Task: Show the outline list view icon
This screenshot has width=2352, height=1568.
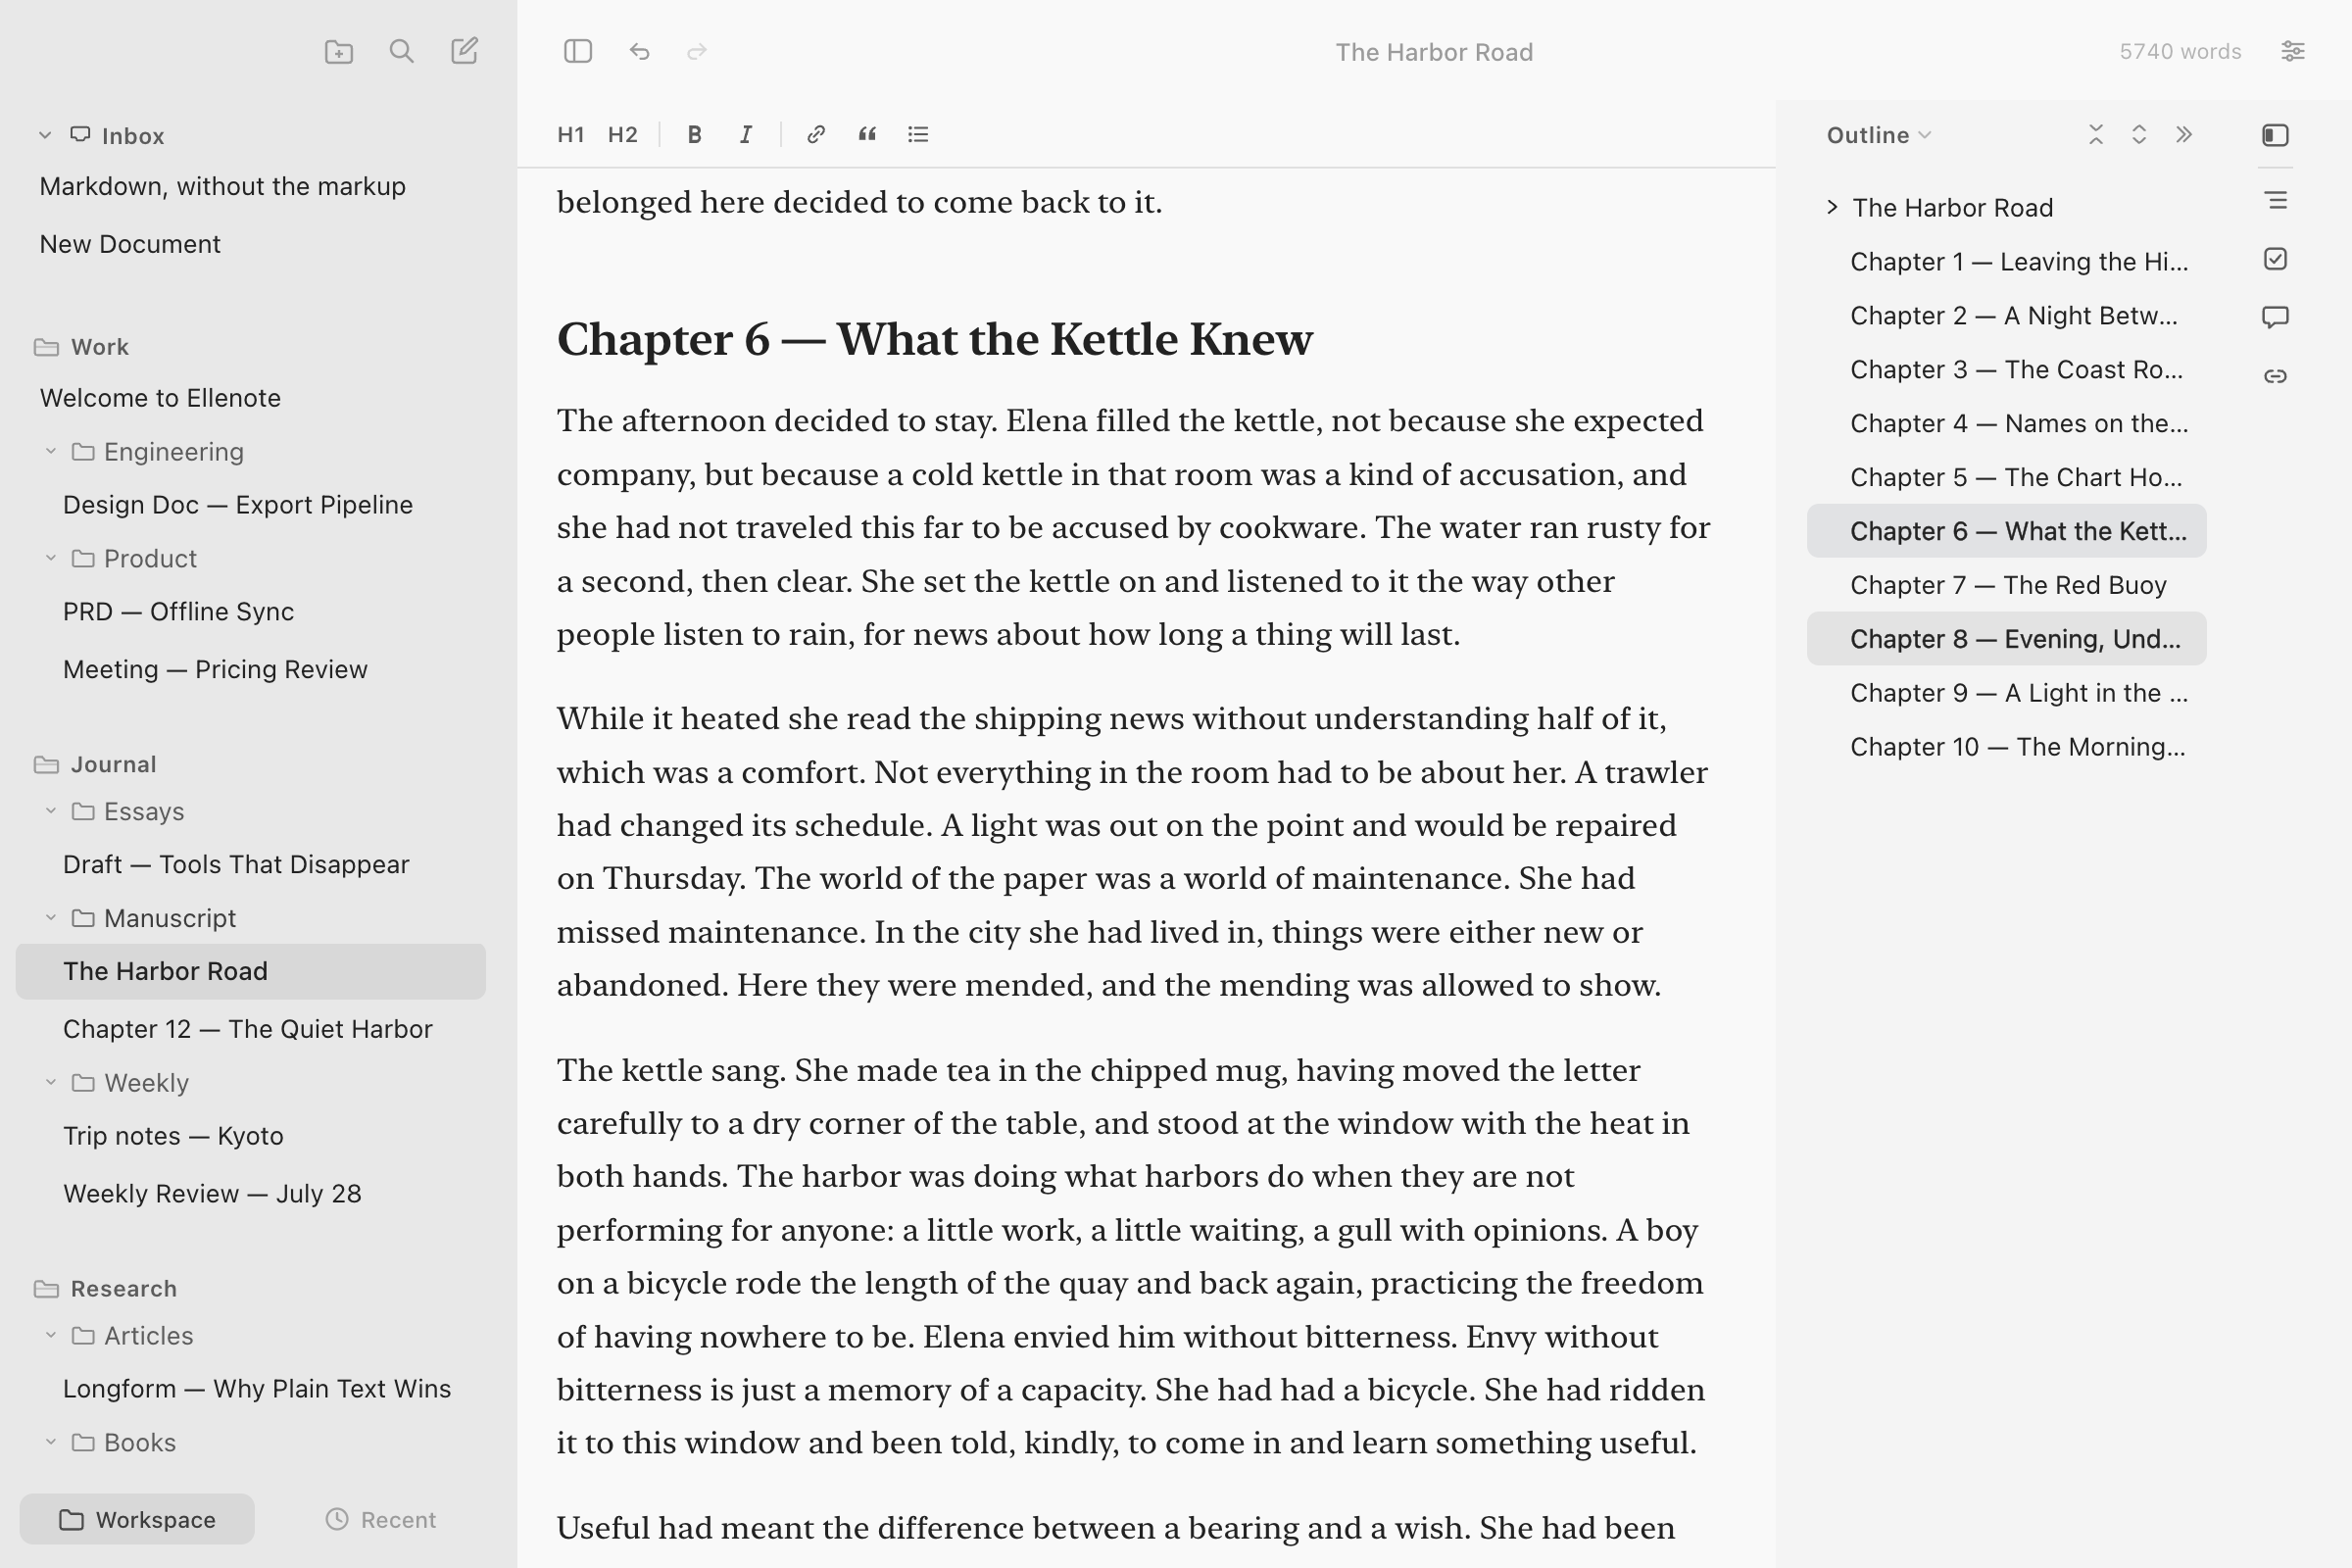Action: 2276,201
